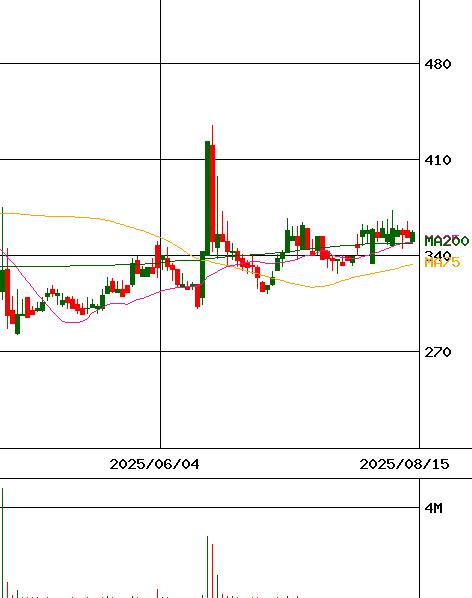Click the 4M volume axis label
472x598 pixels.
click(x=433, y=508)
